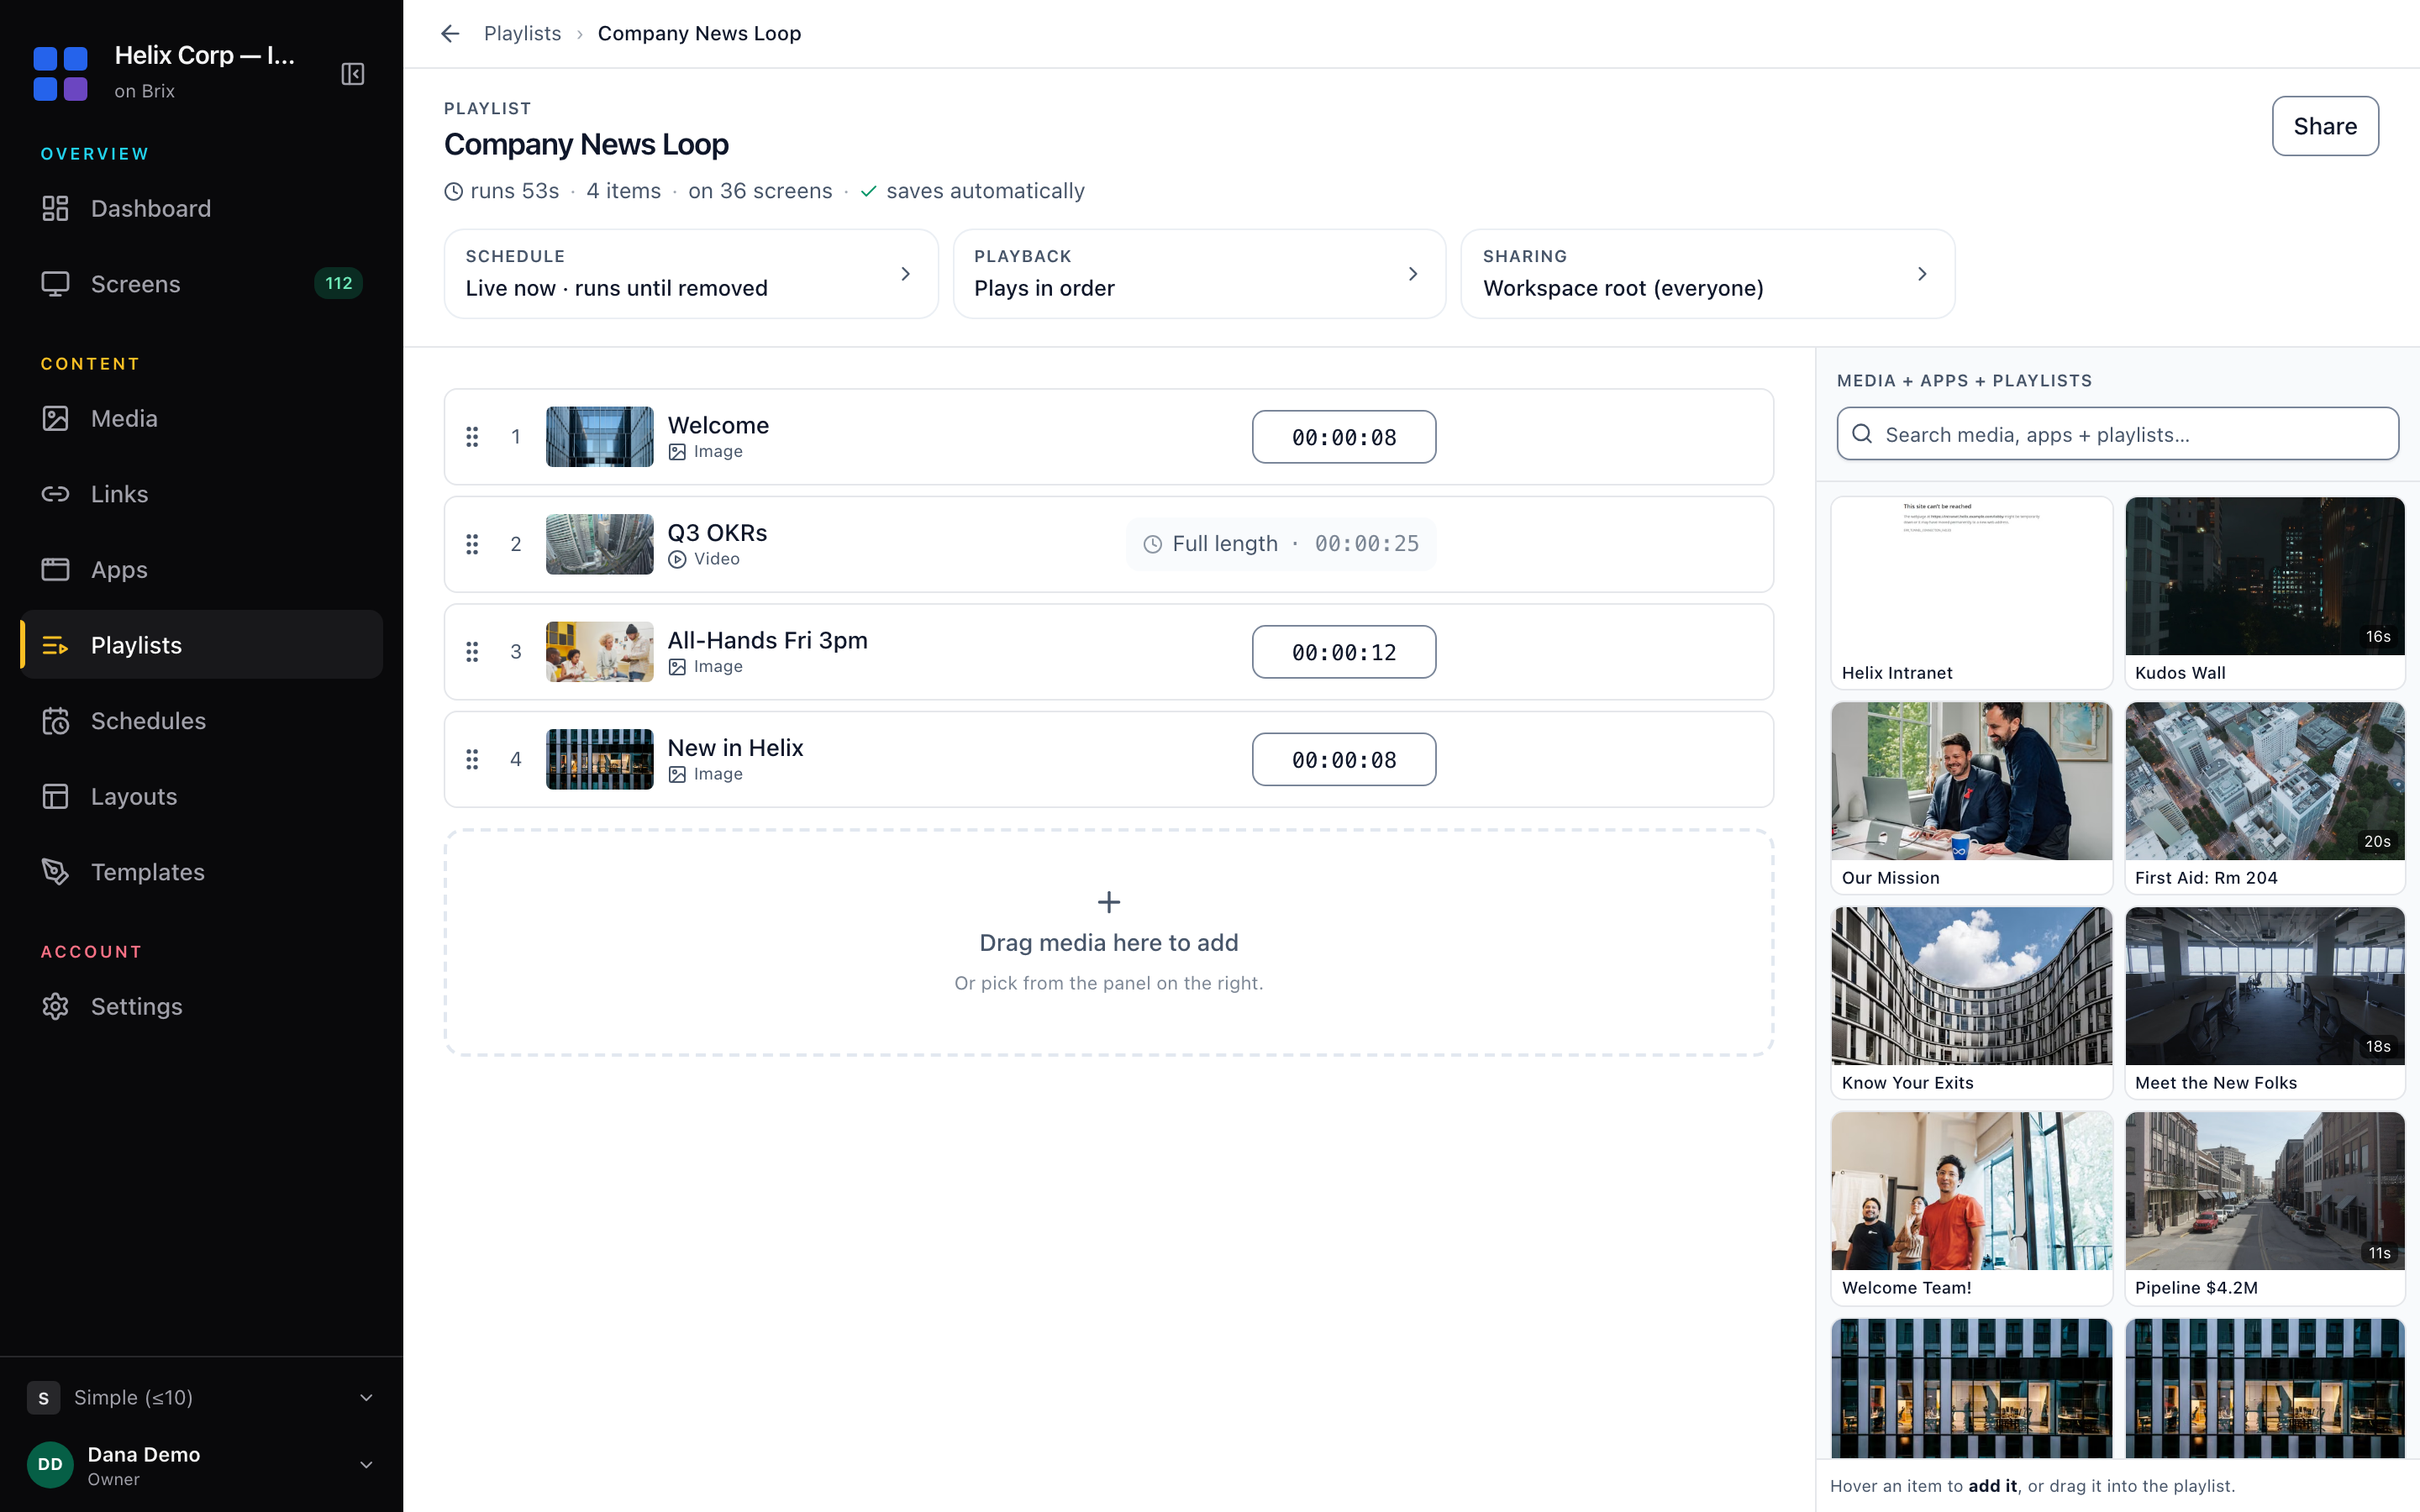Open account Settings
The image size is (2420, 1512).
click(201, 1006)
